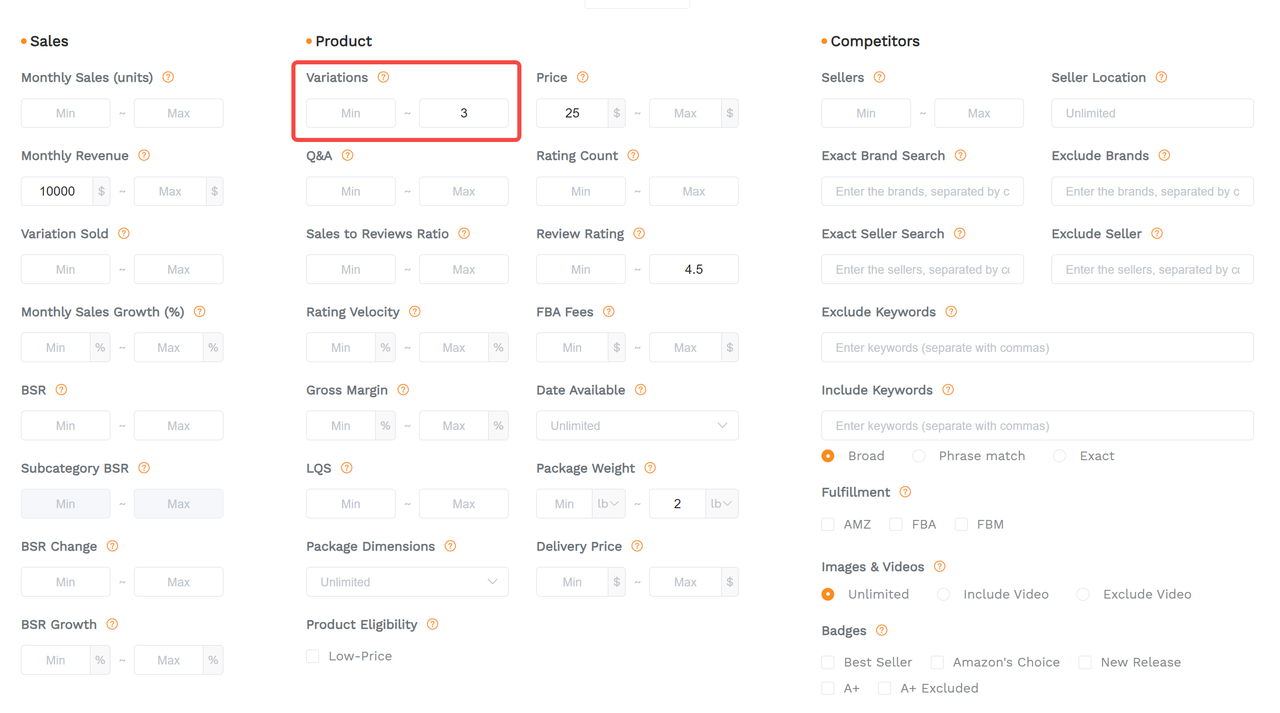Image resolution: width=1280 pixels, height=713 pixels.
Task: Open the Exact Brand Search help tooltip
Action: pos(961,156)
